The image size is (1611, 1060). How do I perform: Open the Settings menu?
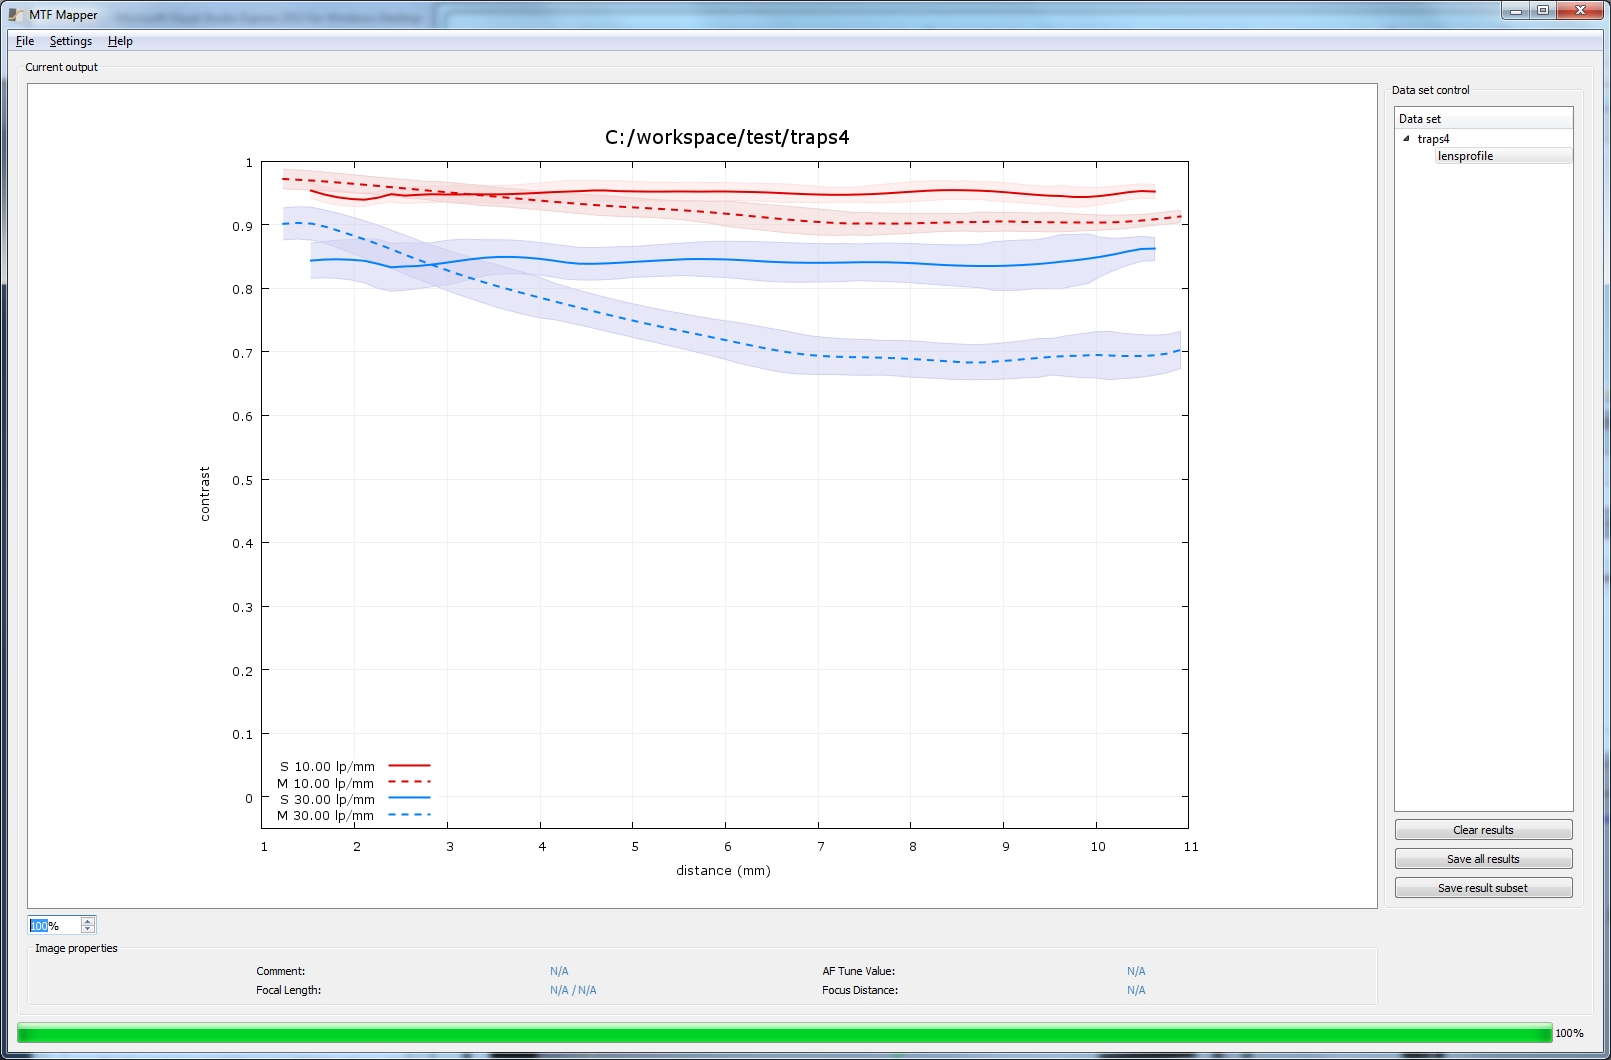[71, 41]
